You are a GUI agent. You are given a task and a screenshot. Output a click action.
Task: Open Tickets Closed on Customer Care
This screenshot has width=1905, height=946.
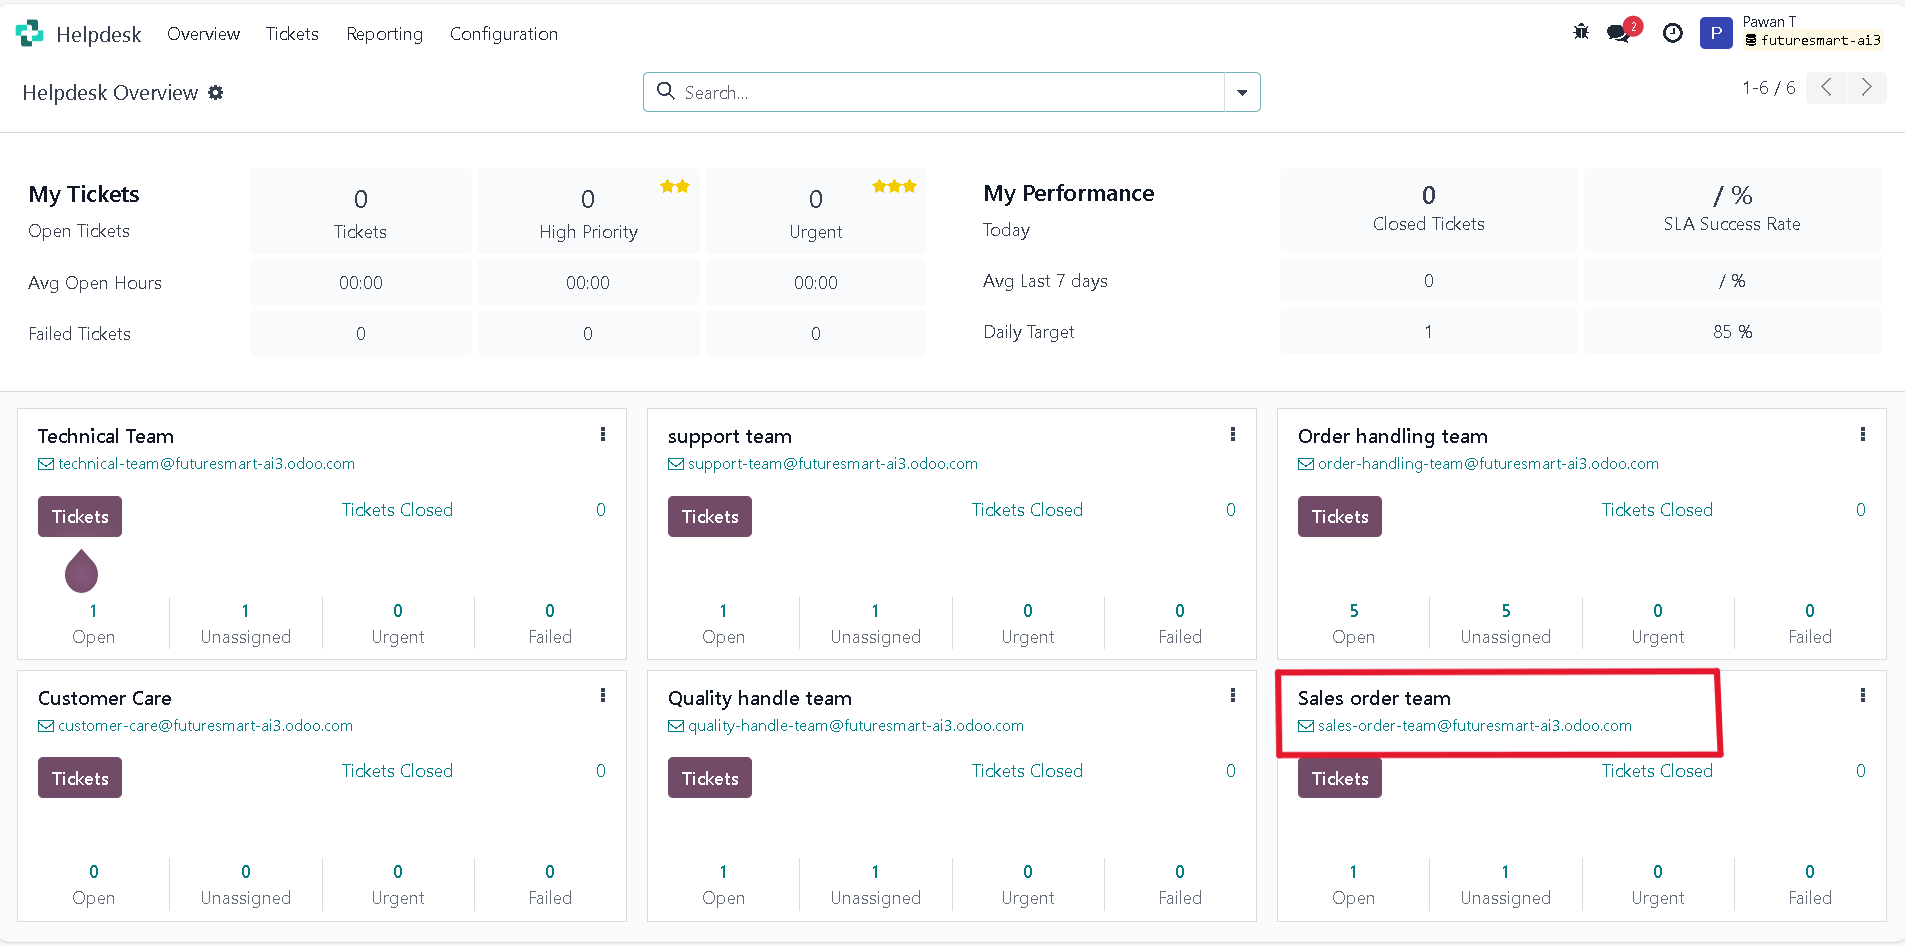click(x=397, y=771)
